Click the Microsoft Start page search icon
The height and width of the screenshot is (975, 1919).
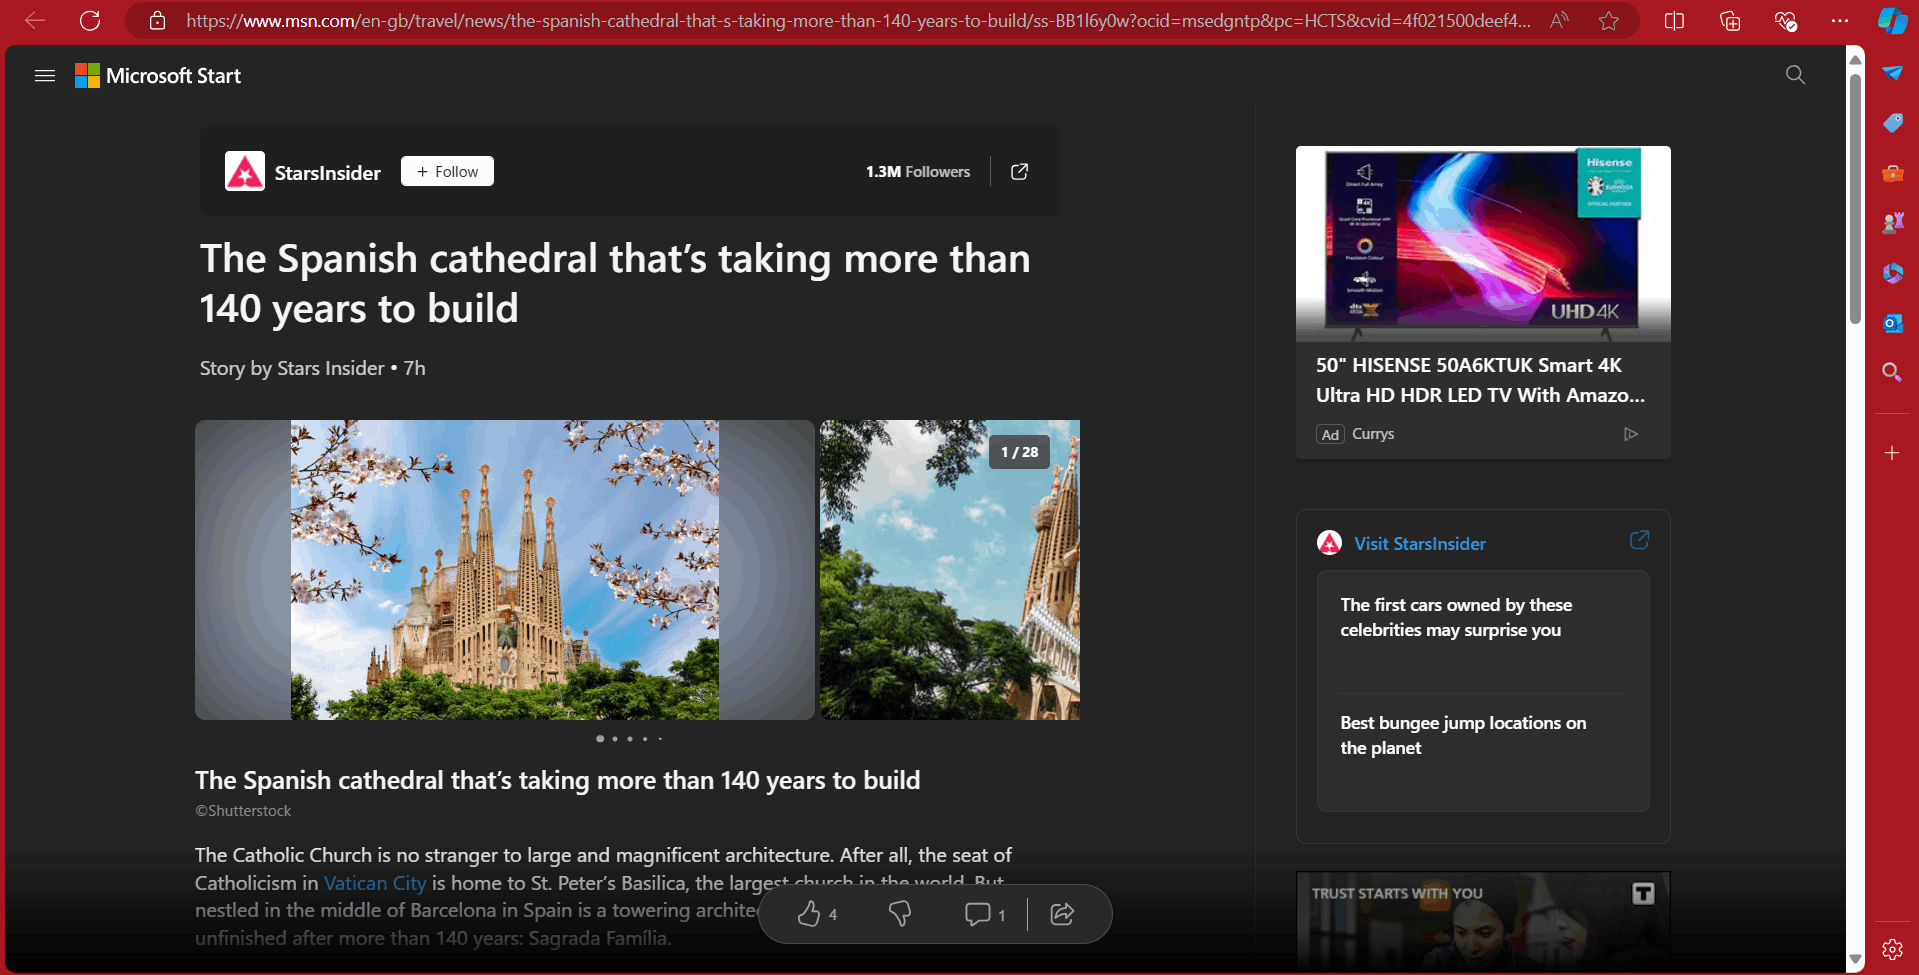pos(1795,75)
